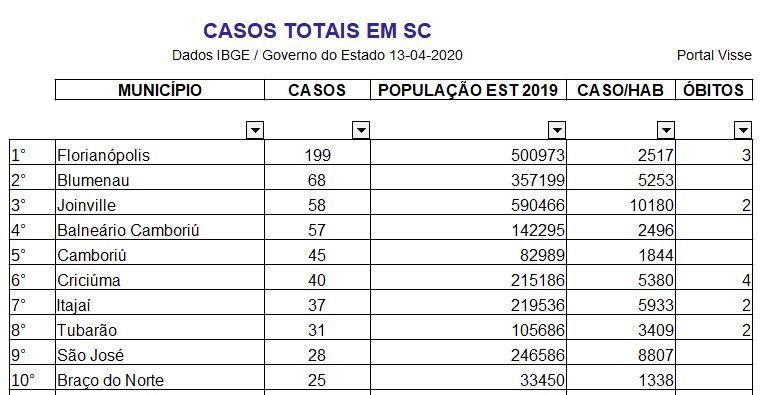762x395 pixels.
Task: Open the Município column filter dropdown
Action: point(255,130)
